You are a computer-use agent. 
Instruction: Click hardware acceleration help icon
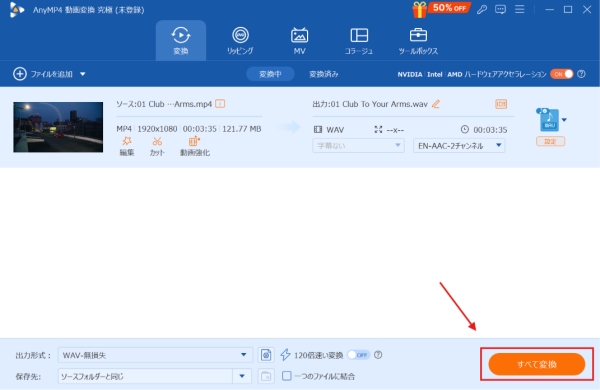581,74
